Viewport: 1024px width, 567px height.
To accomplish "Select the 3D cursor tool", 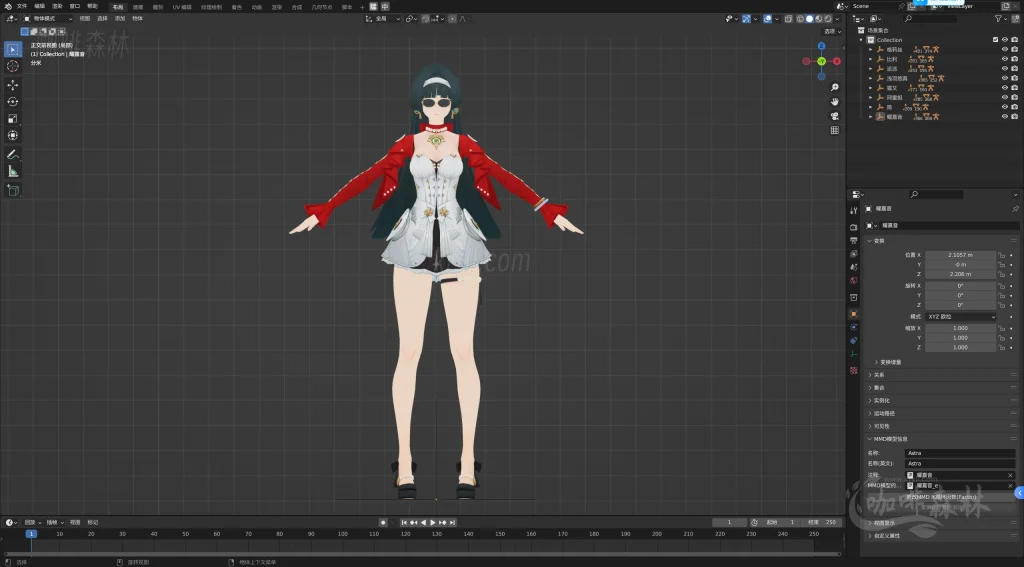I will 12,66.
